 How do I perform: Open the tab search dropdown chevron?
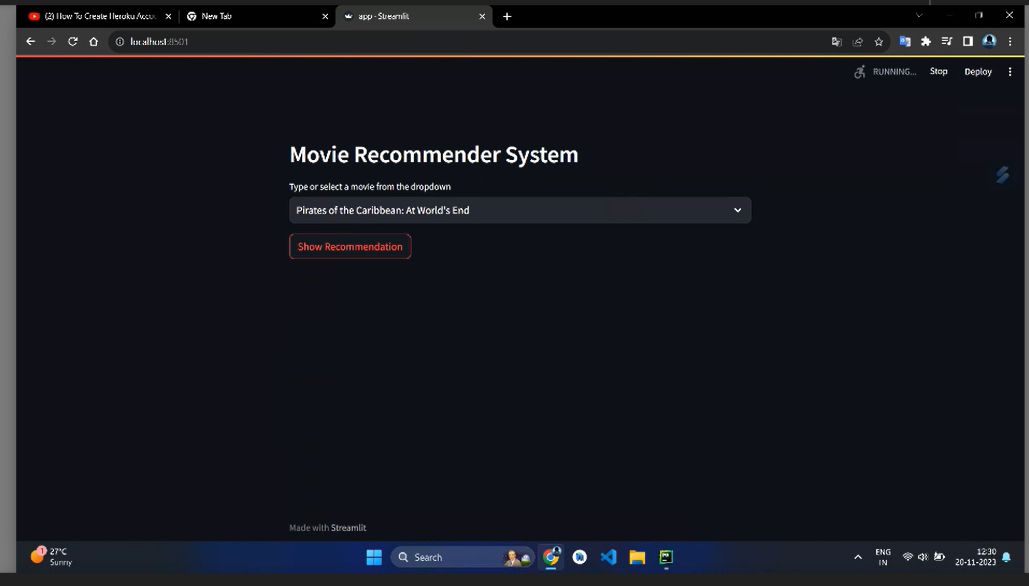[919, 16]
